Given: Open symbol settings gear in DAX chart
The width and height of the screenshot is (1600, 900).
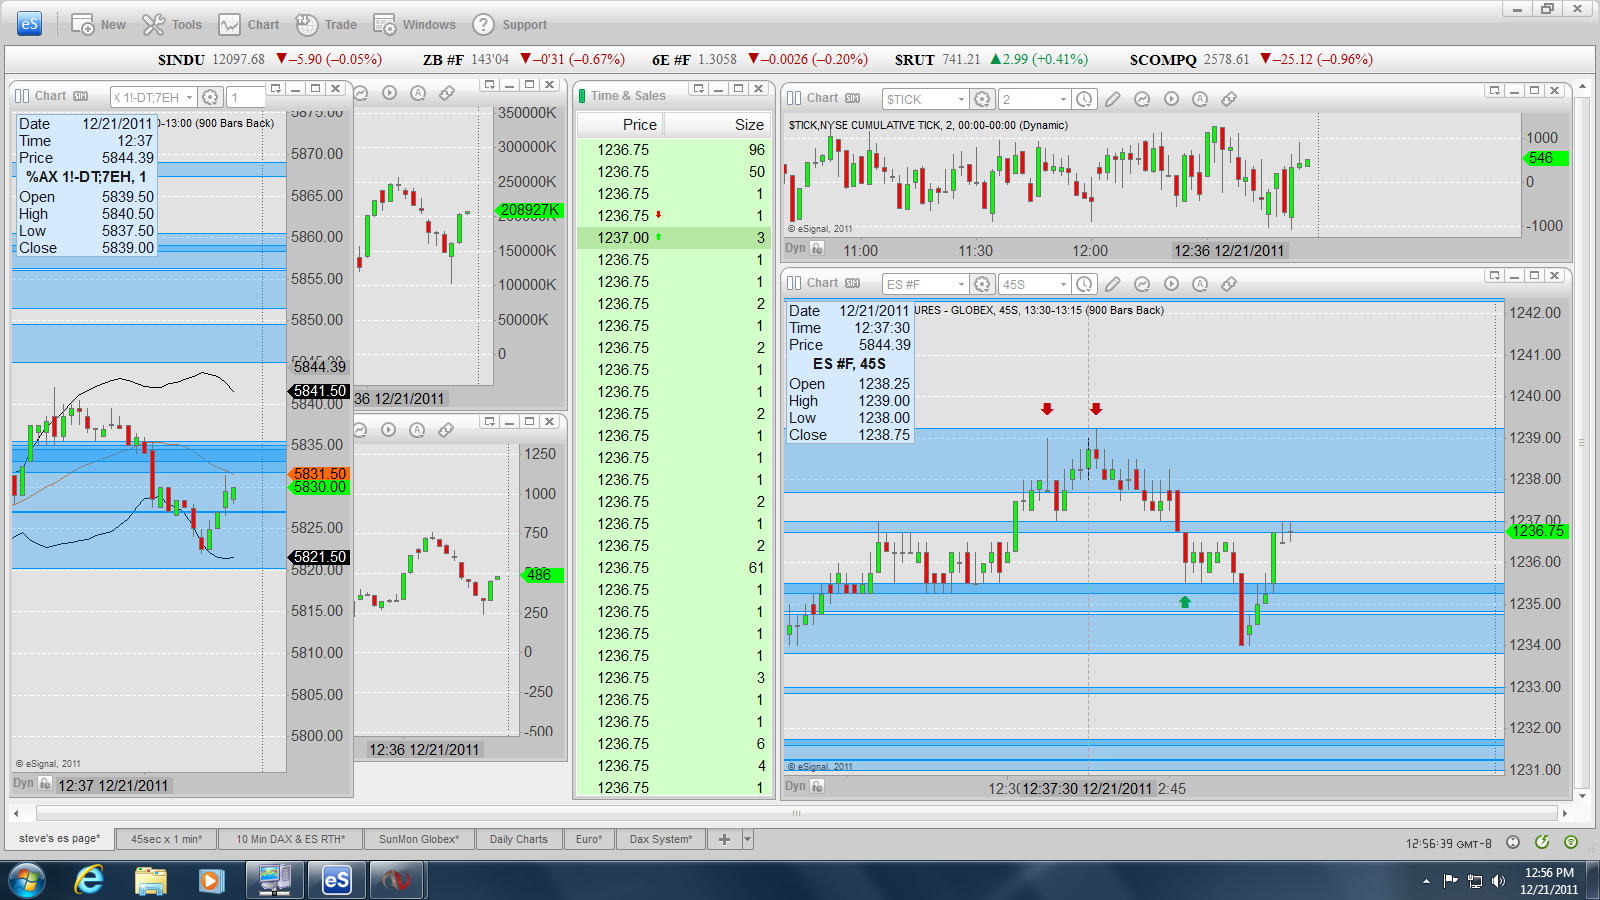Looking at the screenshot, I should (210, 97).
